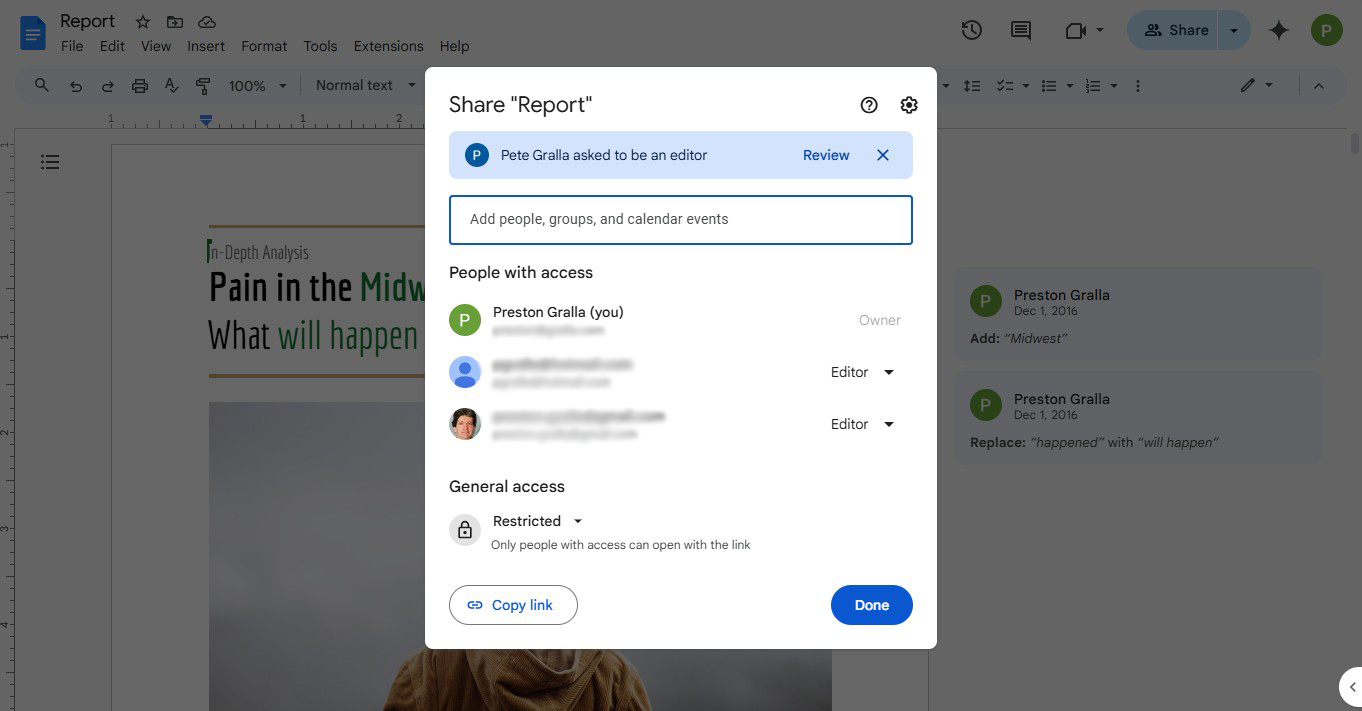Click Done to close the dialog
The height and width of the screenshot is (711, 1362).
[x=871, y=605]
